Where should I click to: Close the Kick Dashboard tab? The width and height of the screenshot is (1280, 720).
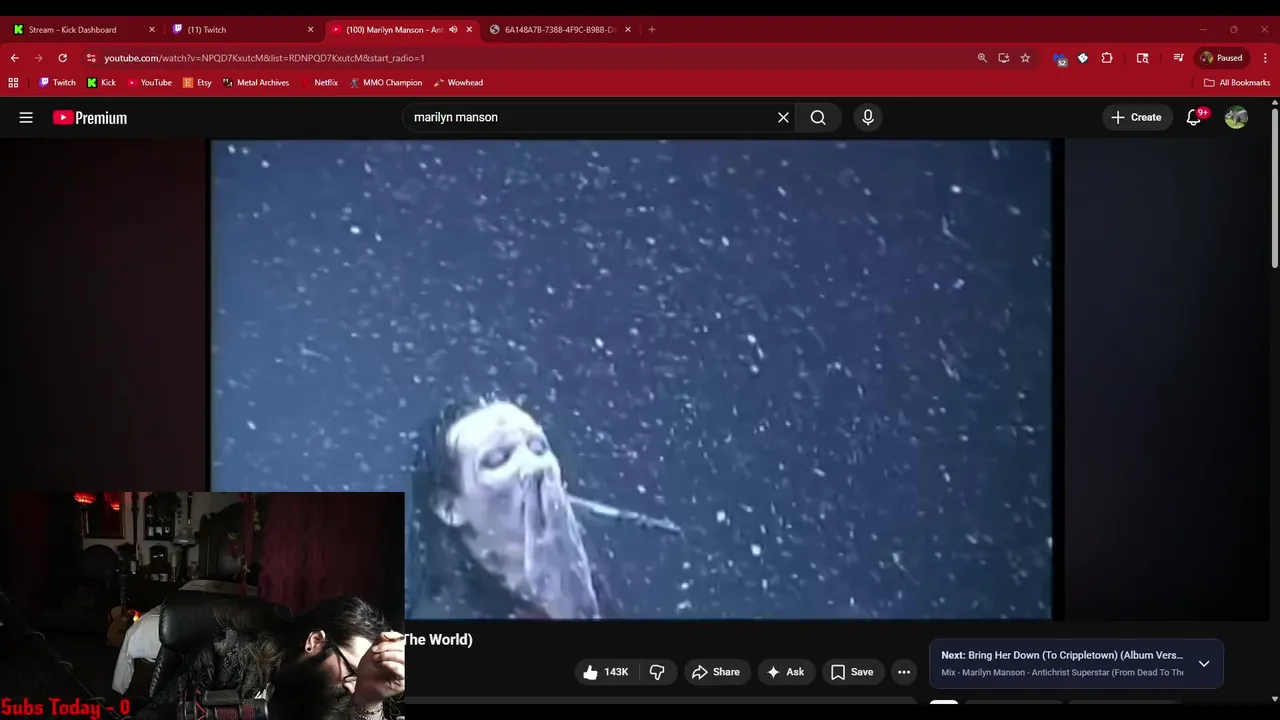(x=152, y=30)
